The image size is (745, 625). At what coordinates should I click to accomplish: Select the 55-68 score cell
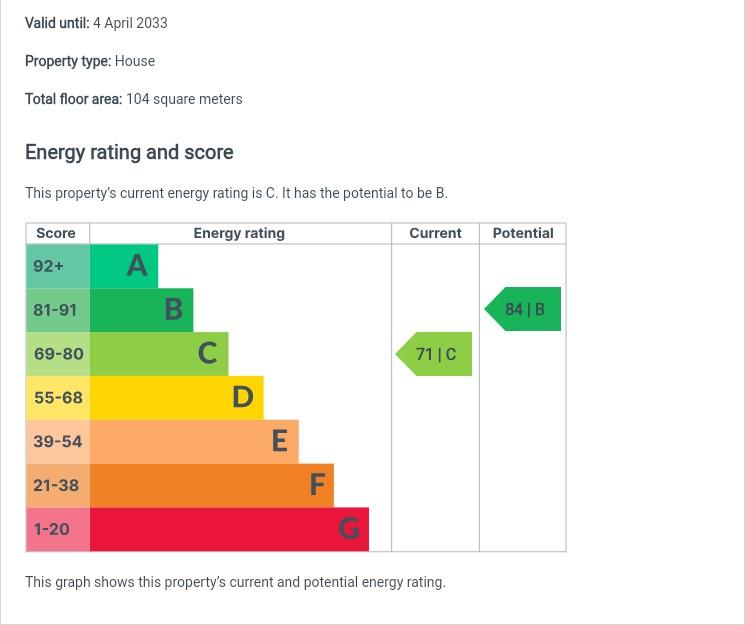57,398
